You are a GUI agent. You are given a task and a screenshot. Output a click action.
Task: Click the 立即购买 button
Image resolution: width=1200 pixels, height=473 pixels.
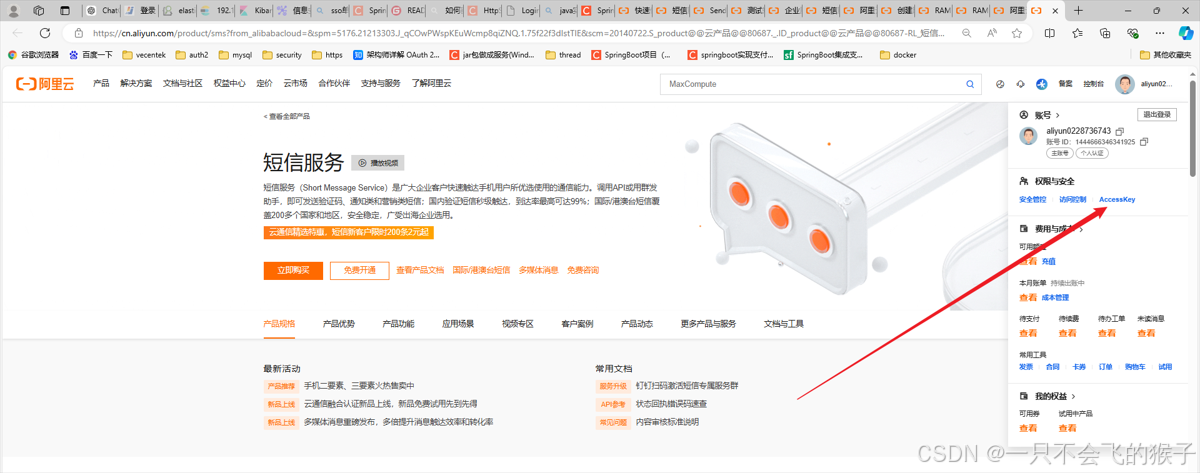click(x=293, y=270)
